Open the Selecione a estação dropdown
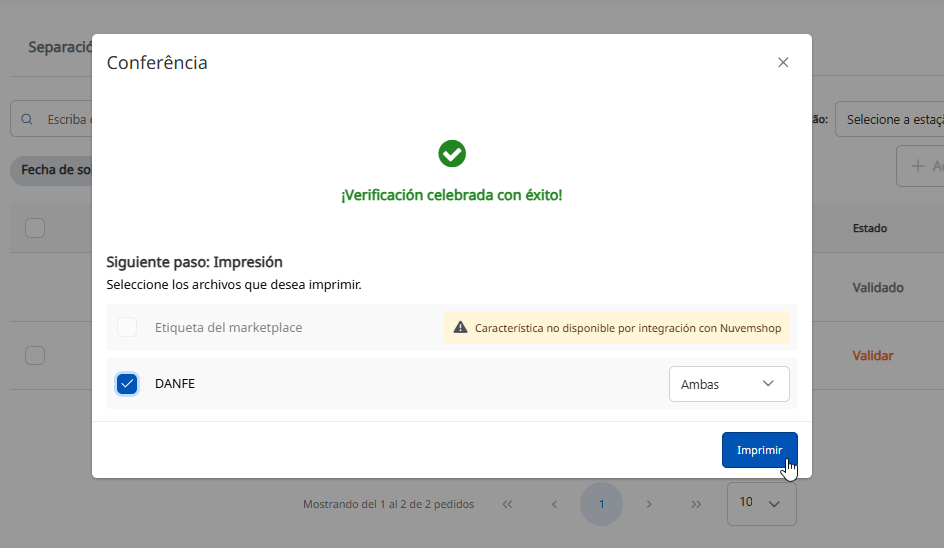This screenshot has height=548, width=944. pyautogui.click(x=889, y=119)
